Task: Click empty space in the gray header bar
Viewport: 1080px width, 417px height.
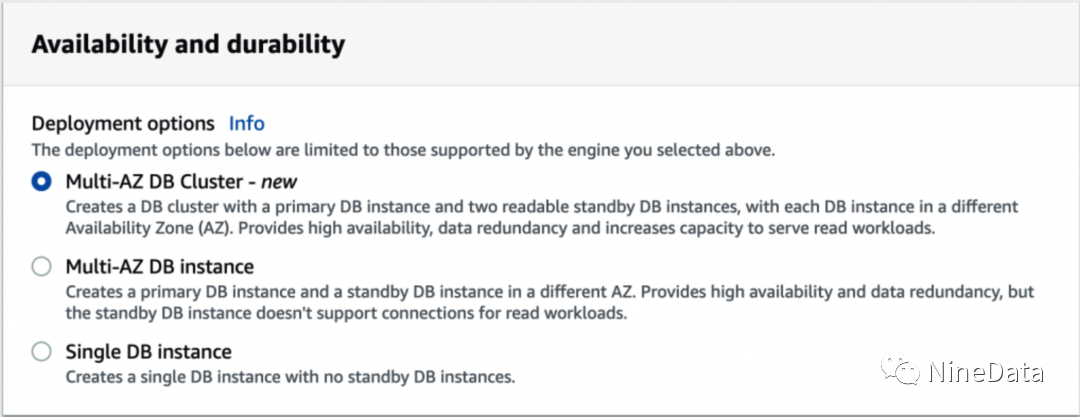Action: (x=700, y=45)
